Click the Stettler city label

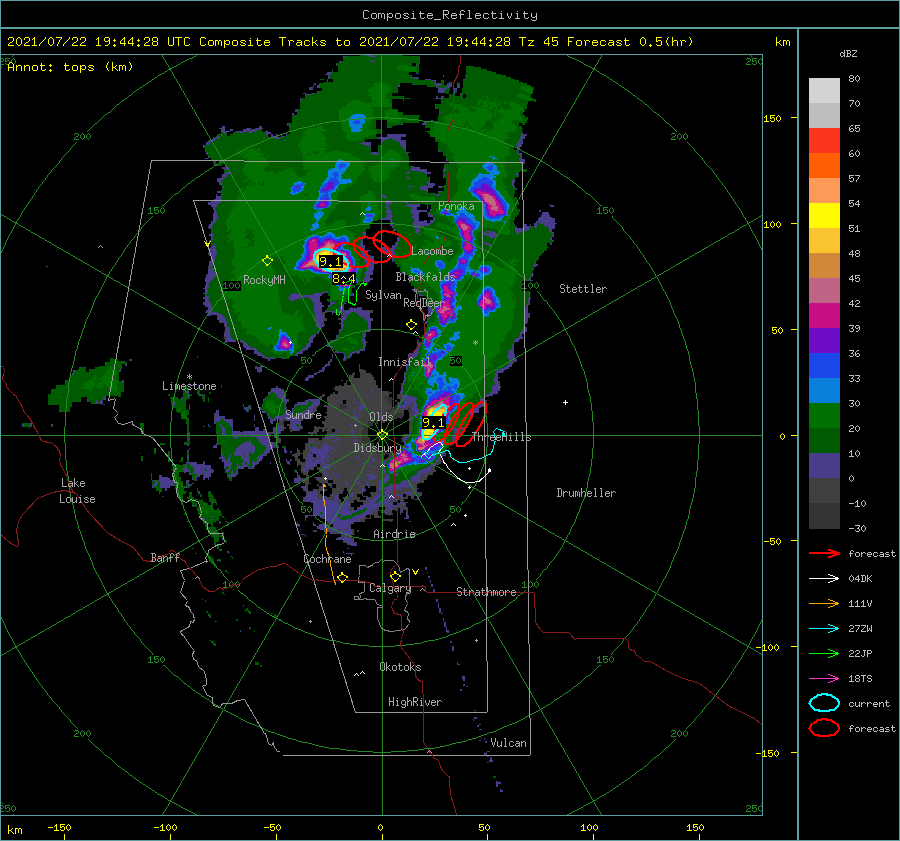pos(583,289)
